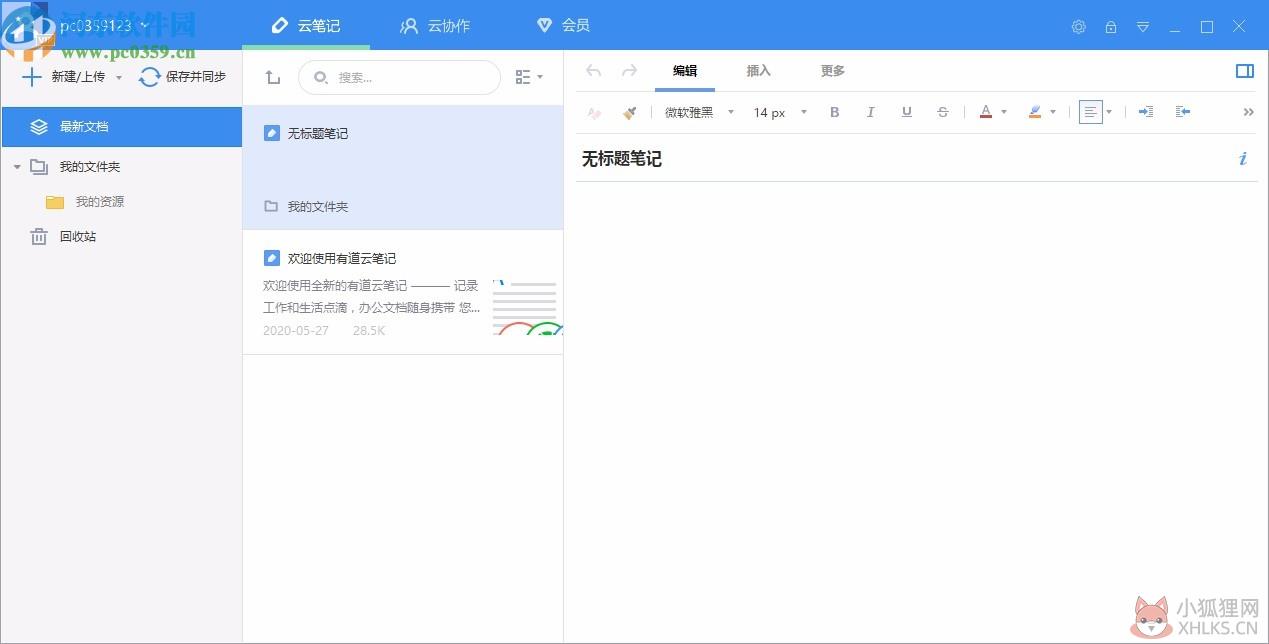This screenshot has height=644, width=1269.
Task: Apply the text highlight color
Action: pyautogui.click(x=1035, y=112)
